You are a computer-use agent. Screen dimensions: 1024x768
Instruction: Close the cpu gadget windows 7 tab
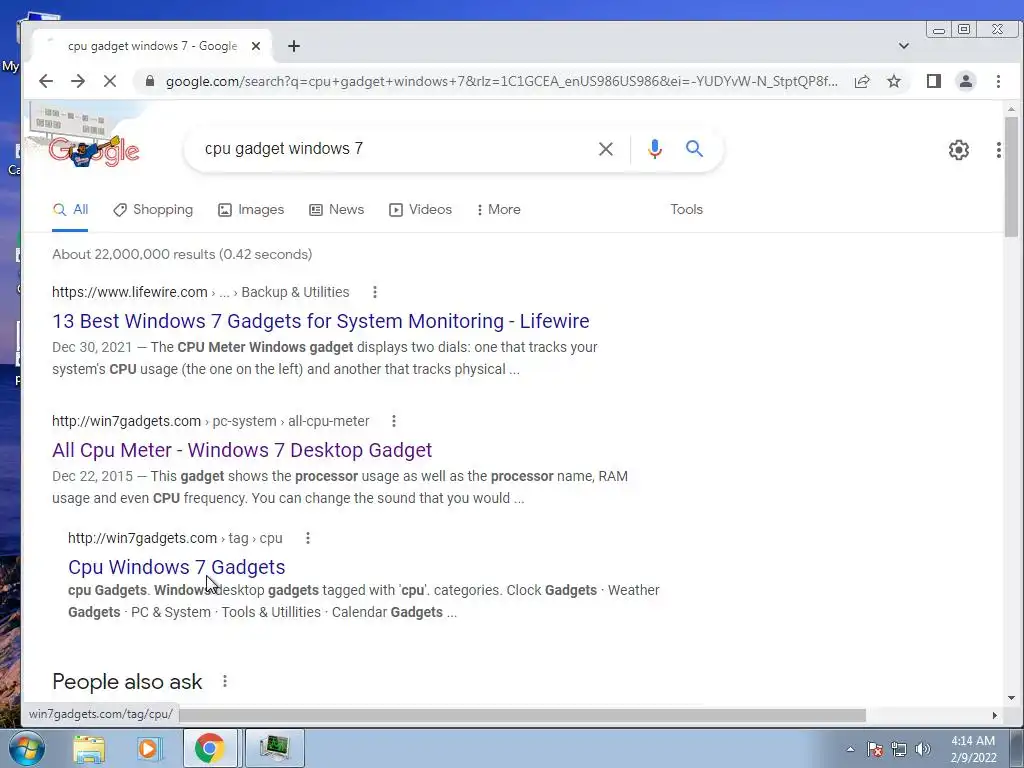click(256, 46)
